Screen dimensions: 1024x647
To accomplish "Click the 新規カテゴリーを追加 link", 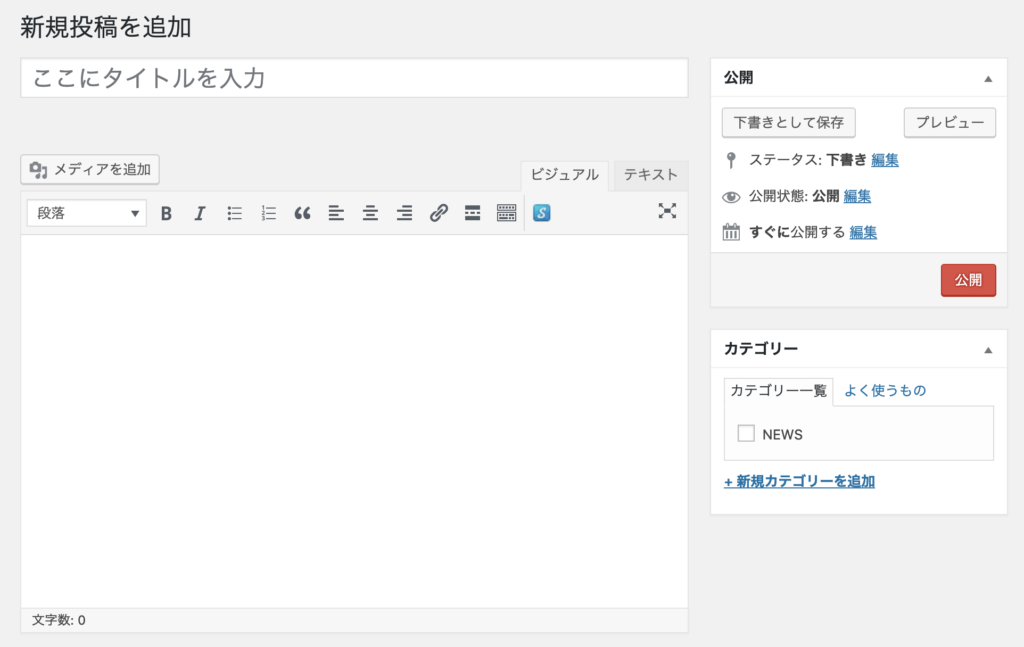I will coord(799,481).
